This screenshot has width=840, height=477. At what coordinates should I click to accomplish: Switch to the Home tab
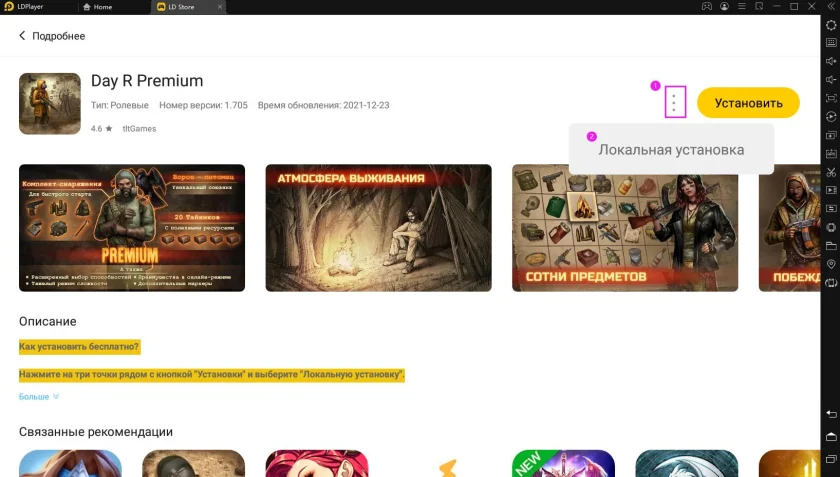coord(98,7)
